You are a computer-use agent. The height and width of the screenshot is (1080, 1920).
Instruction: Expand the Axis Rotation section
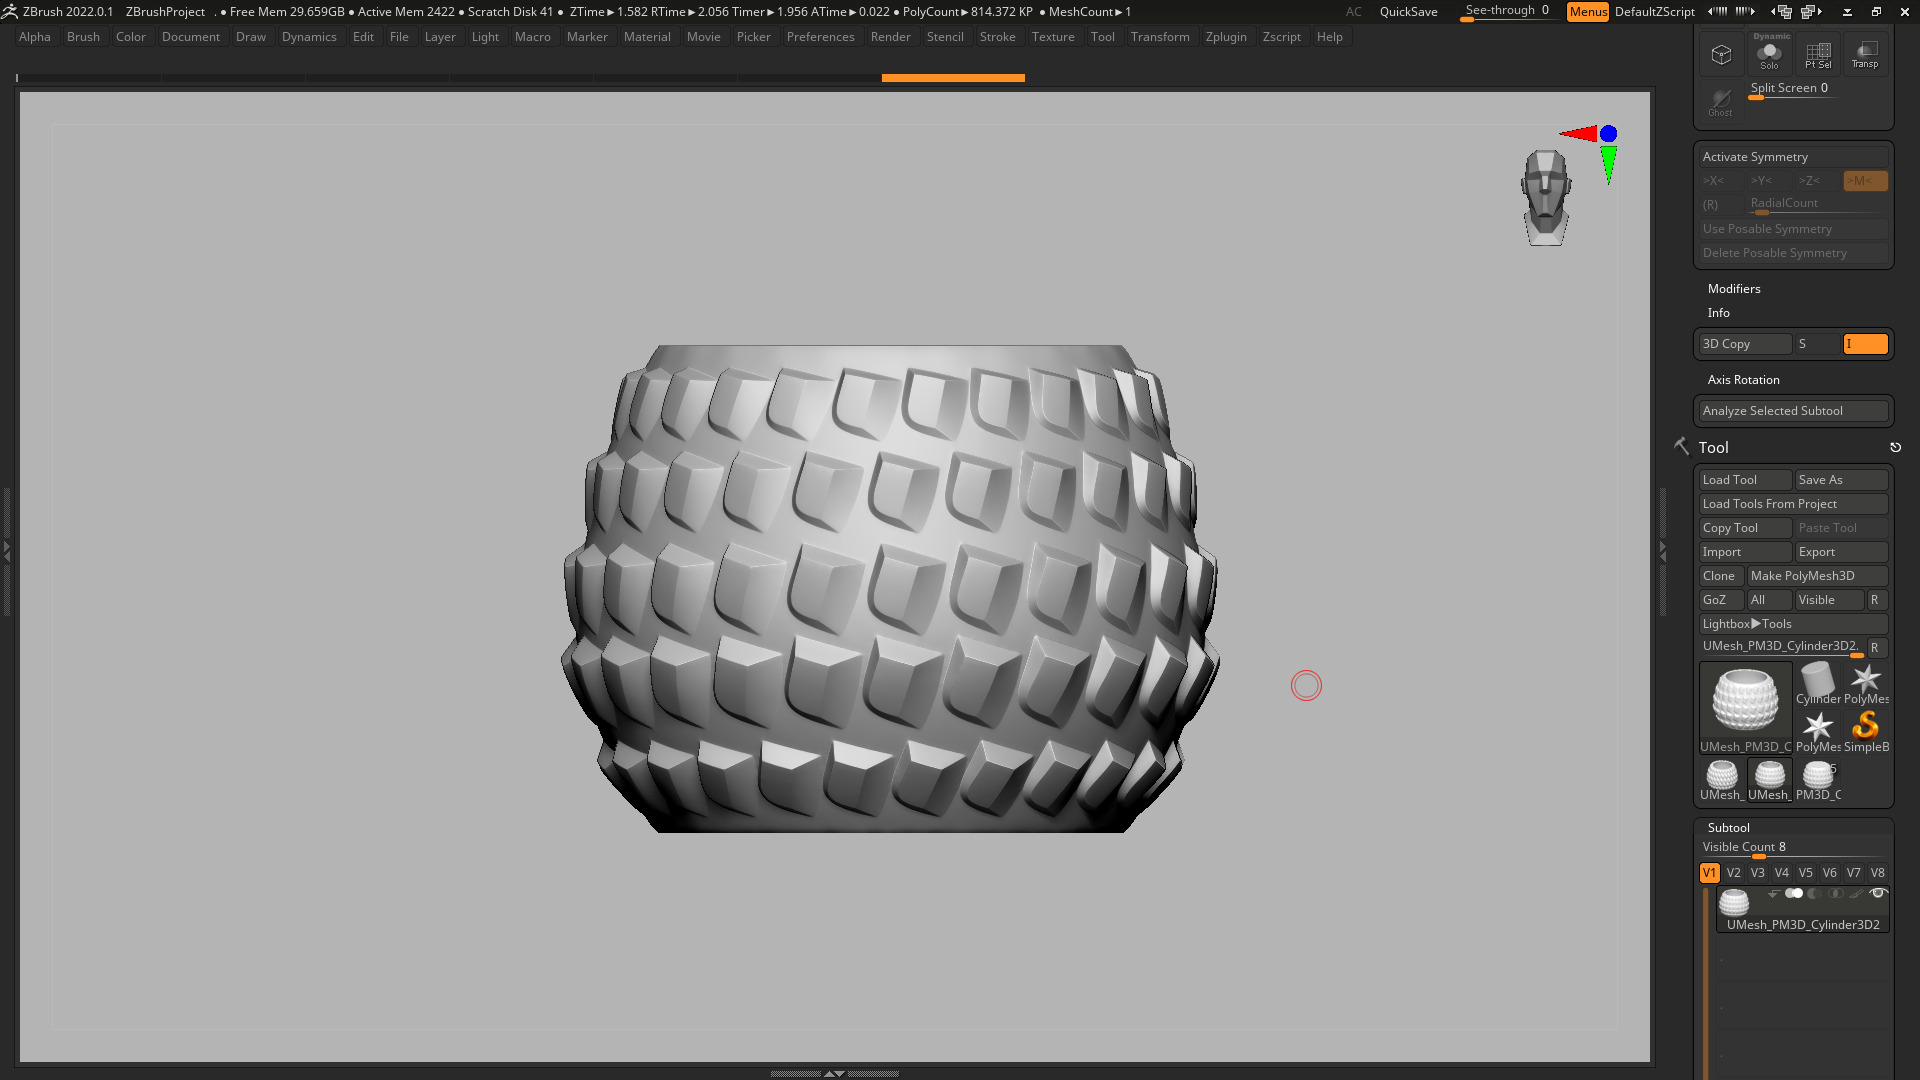(1744, 380)
